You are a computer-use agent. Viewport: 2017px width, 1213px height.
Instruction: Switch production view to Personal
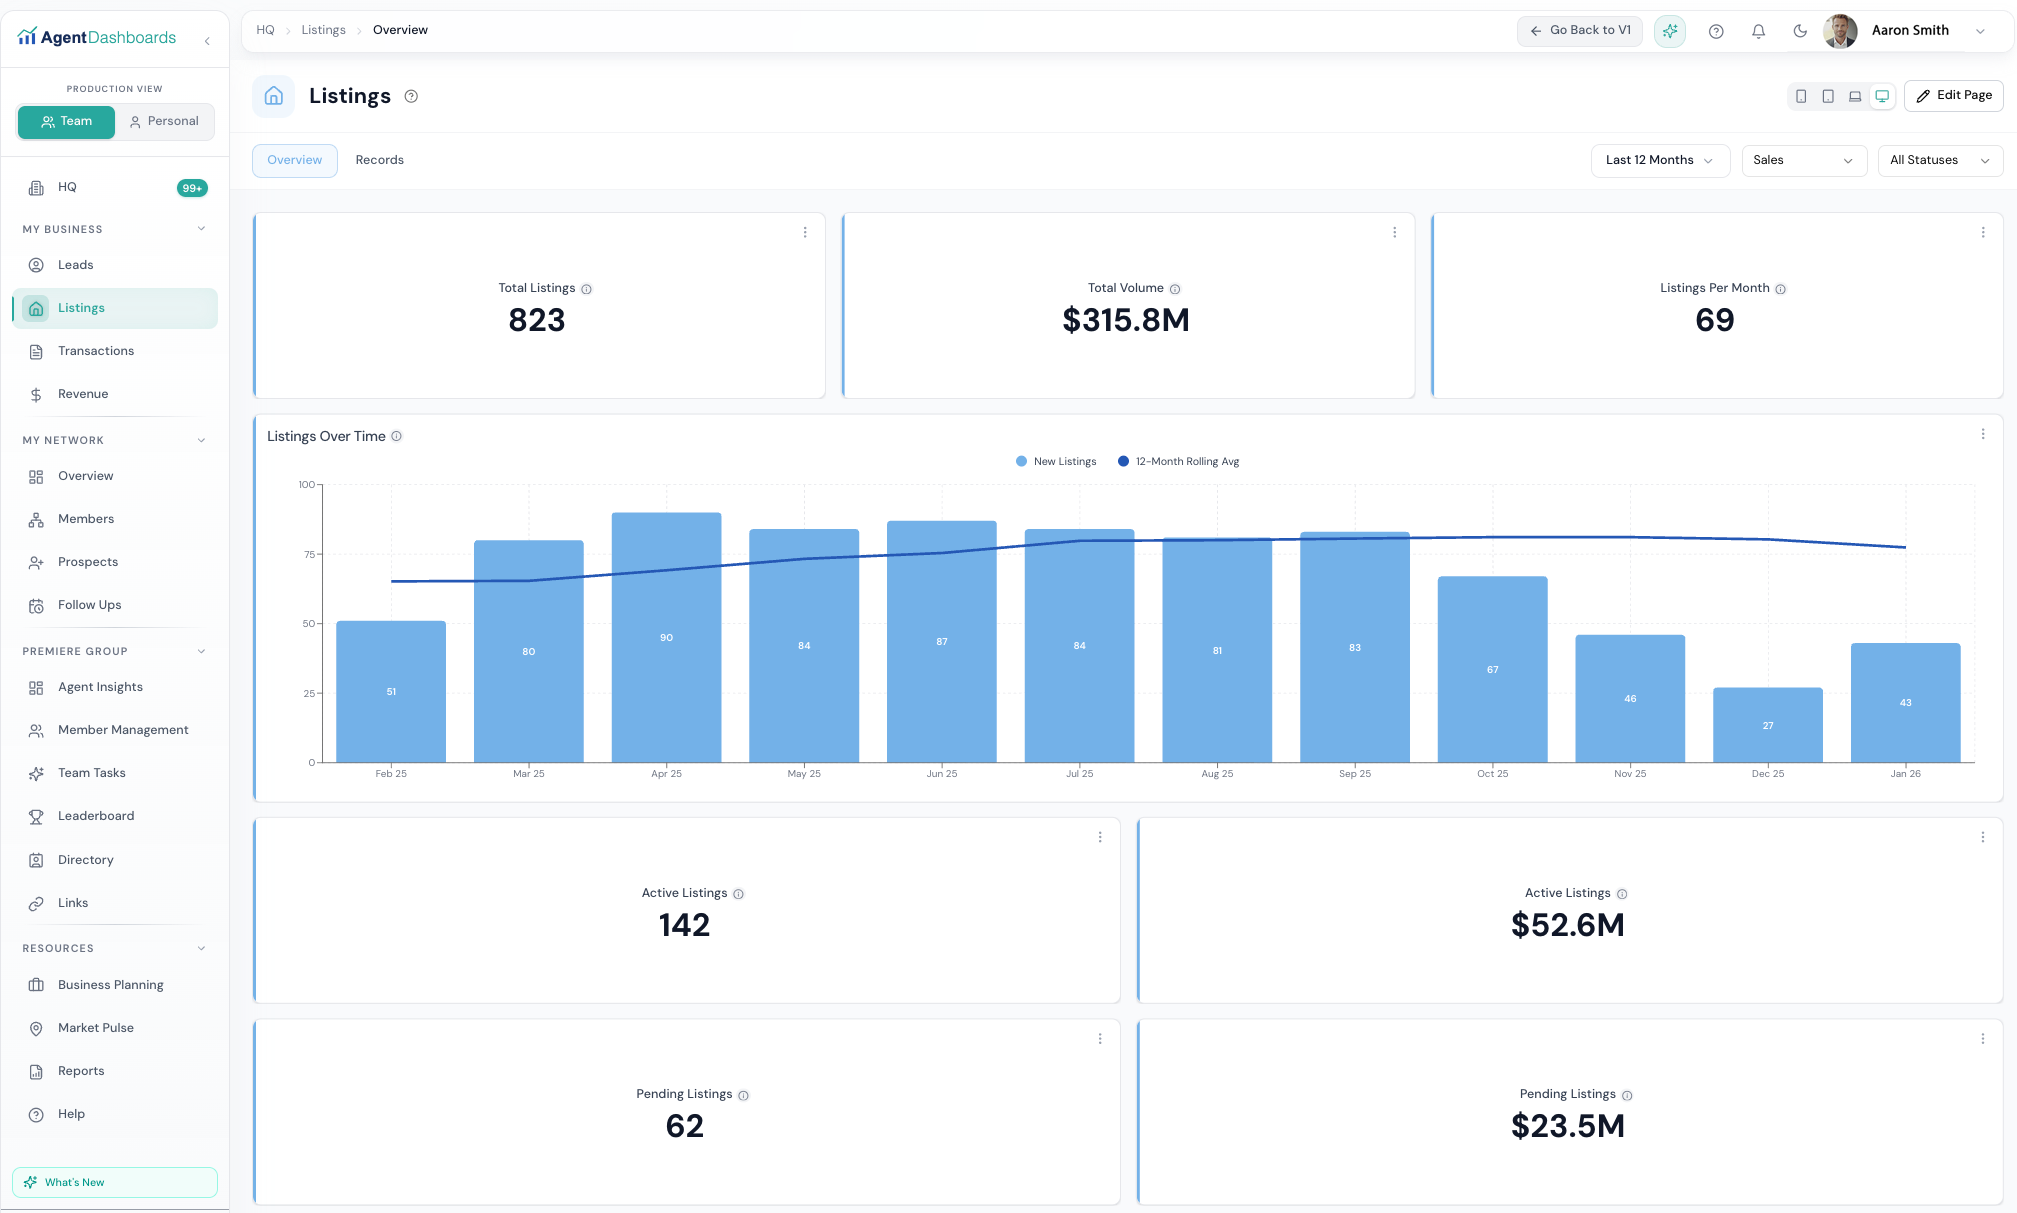[164, 121]
